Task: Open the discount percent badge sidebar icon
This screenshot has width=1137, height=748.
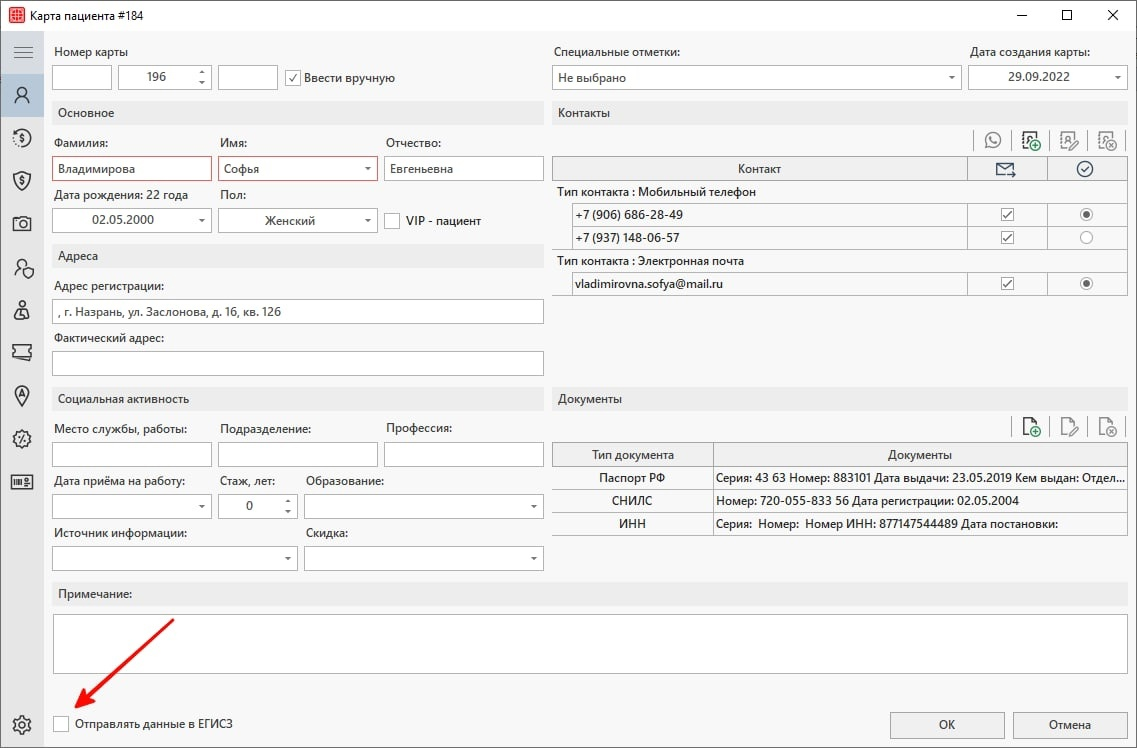Action: click(x=22, y=439)
